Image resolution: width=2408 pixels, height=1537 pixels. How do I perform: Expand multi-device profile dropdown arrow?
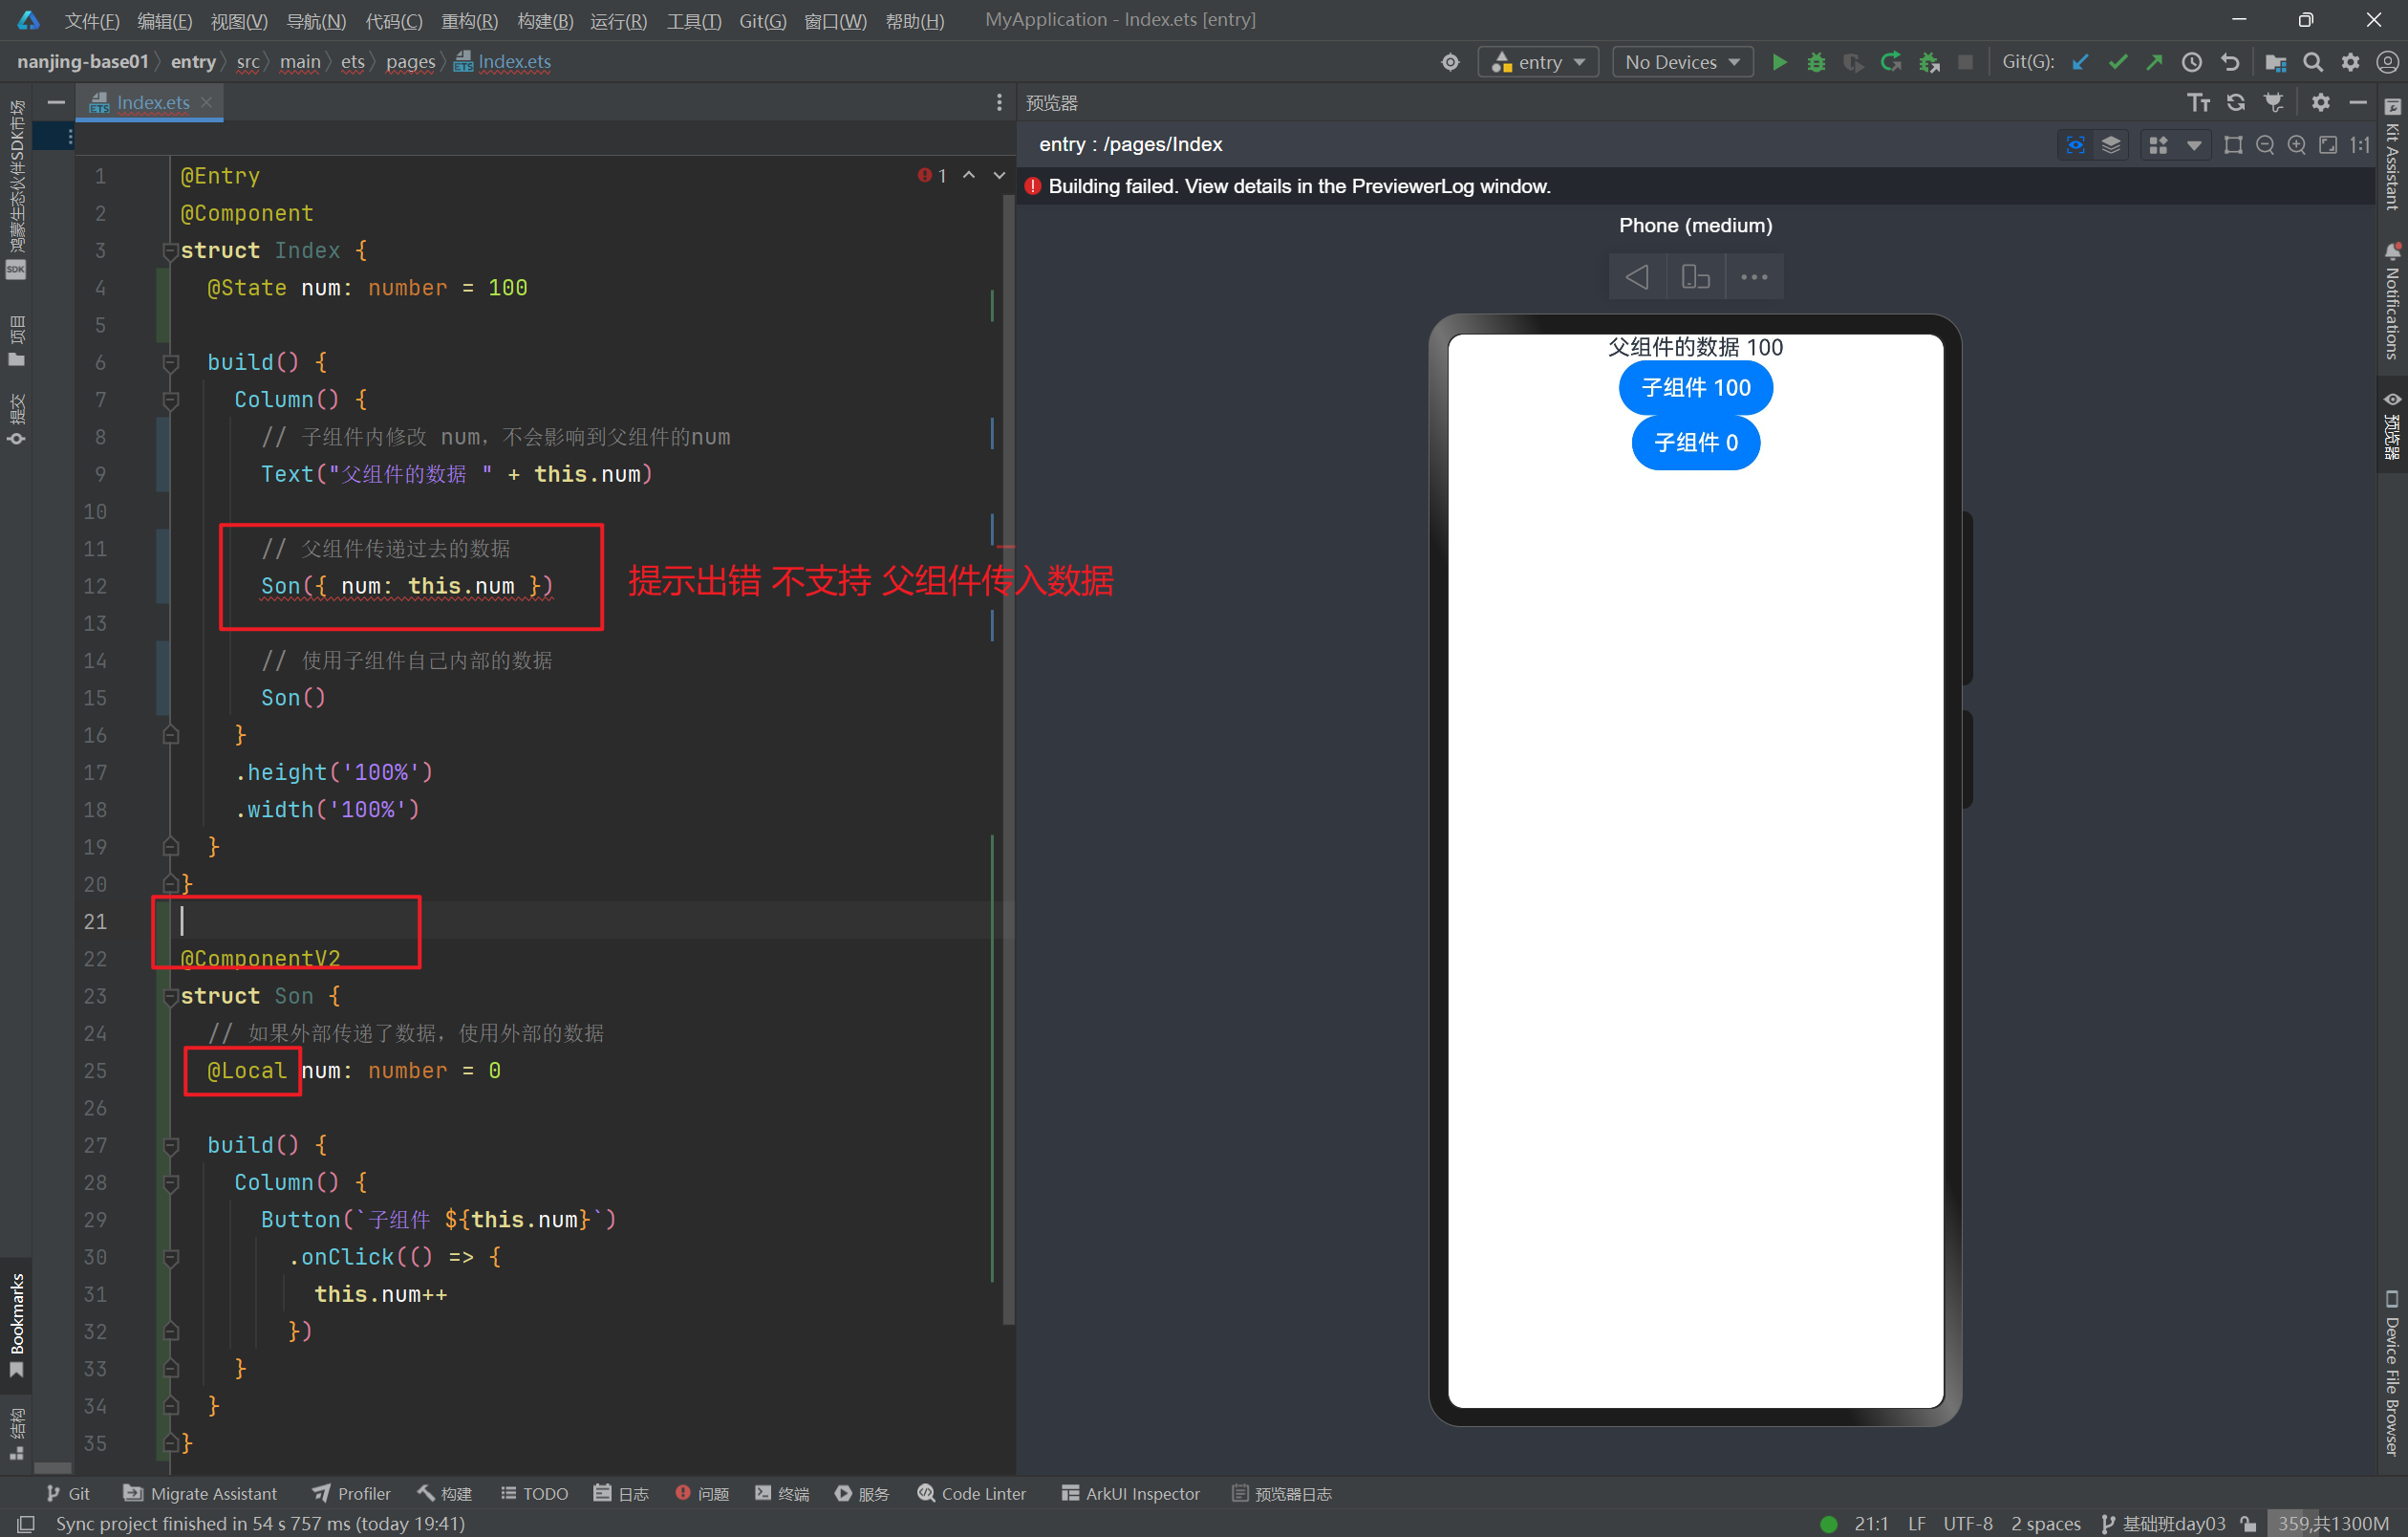pyautogui.click(x=2193, y=145)
